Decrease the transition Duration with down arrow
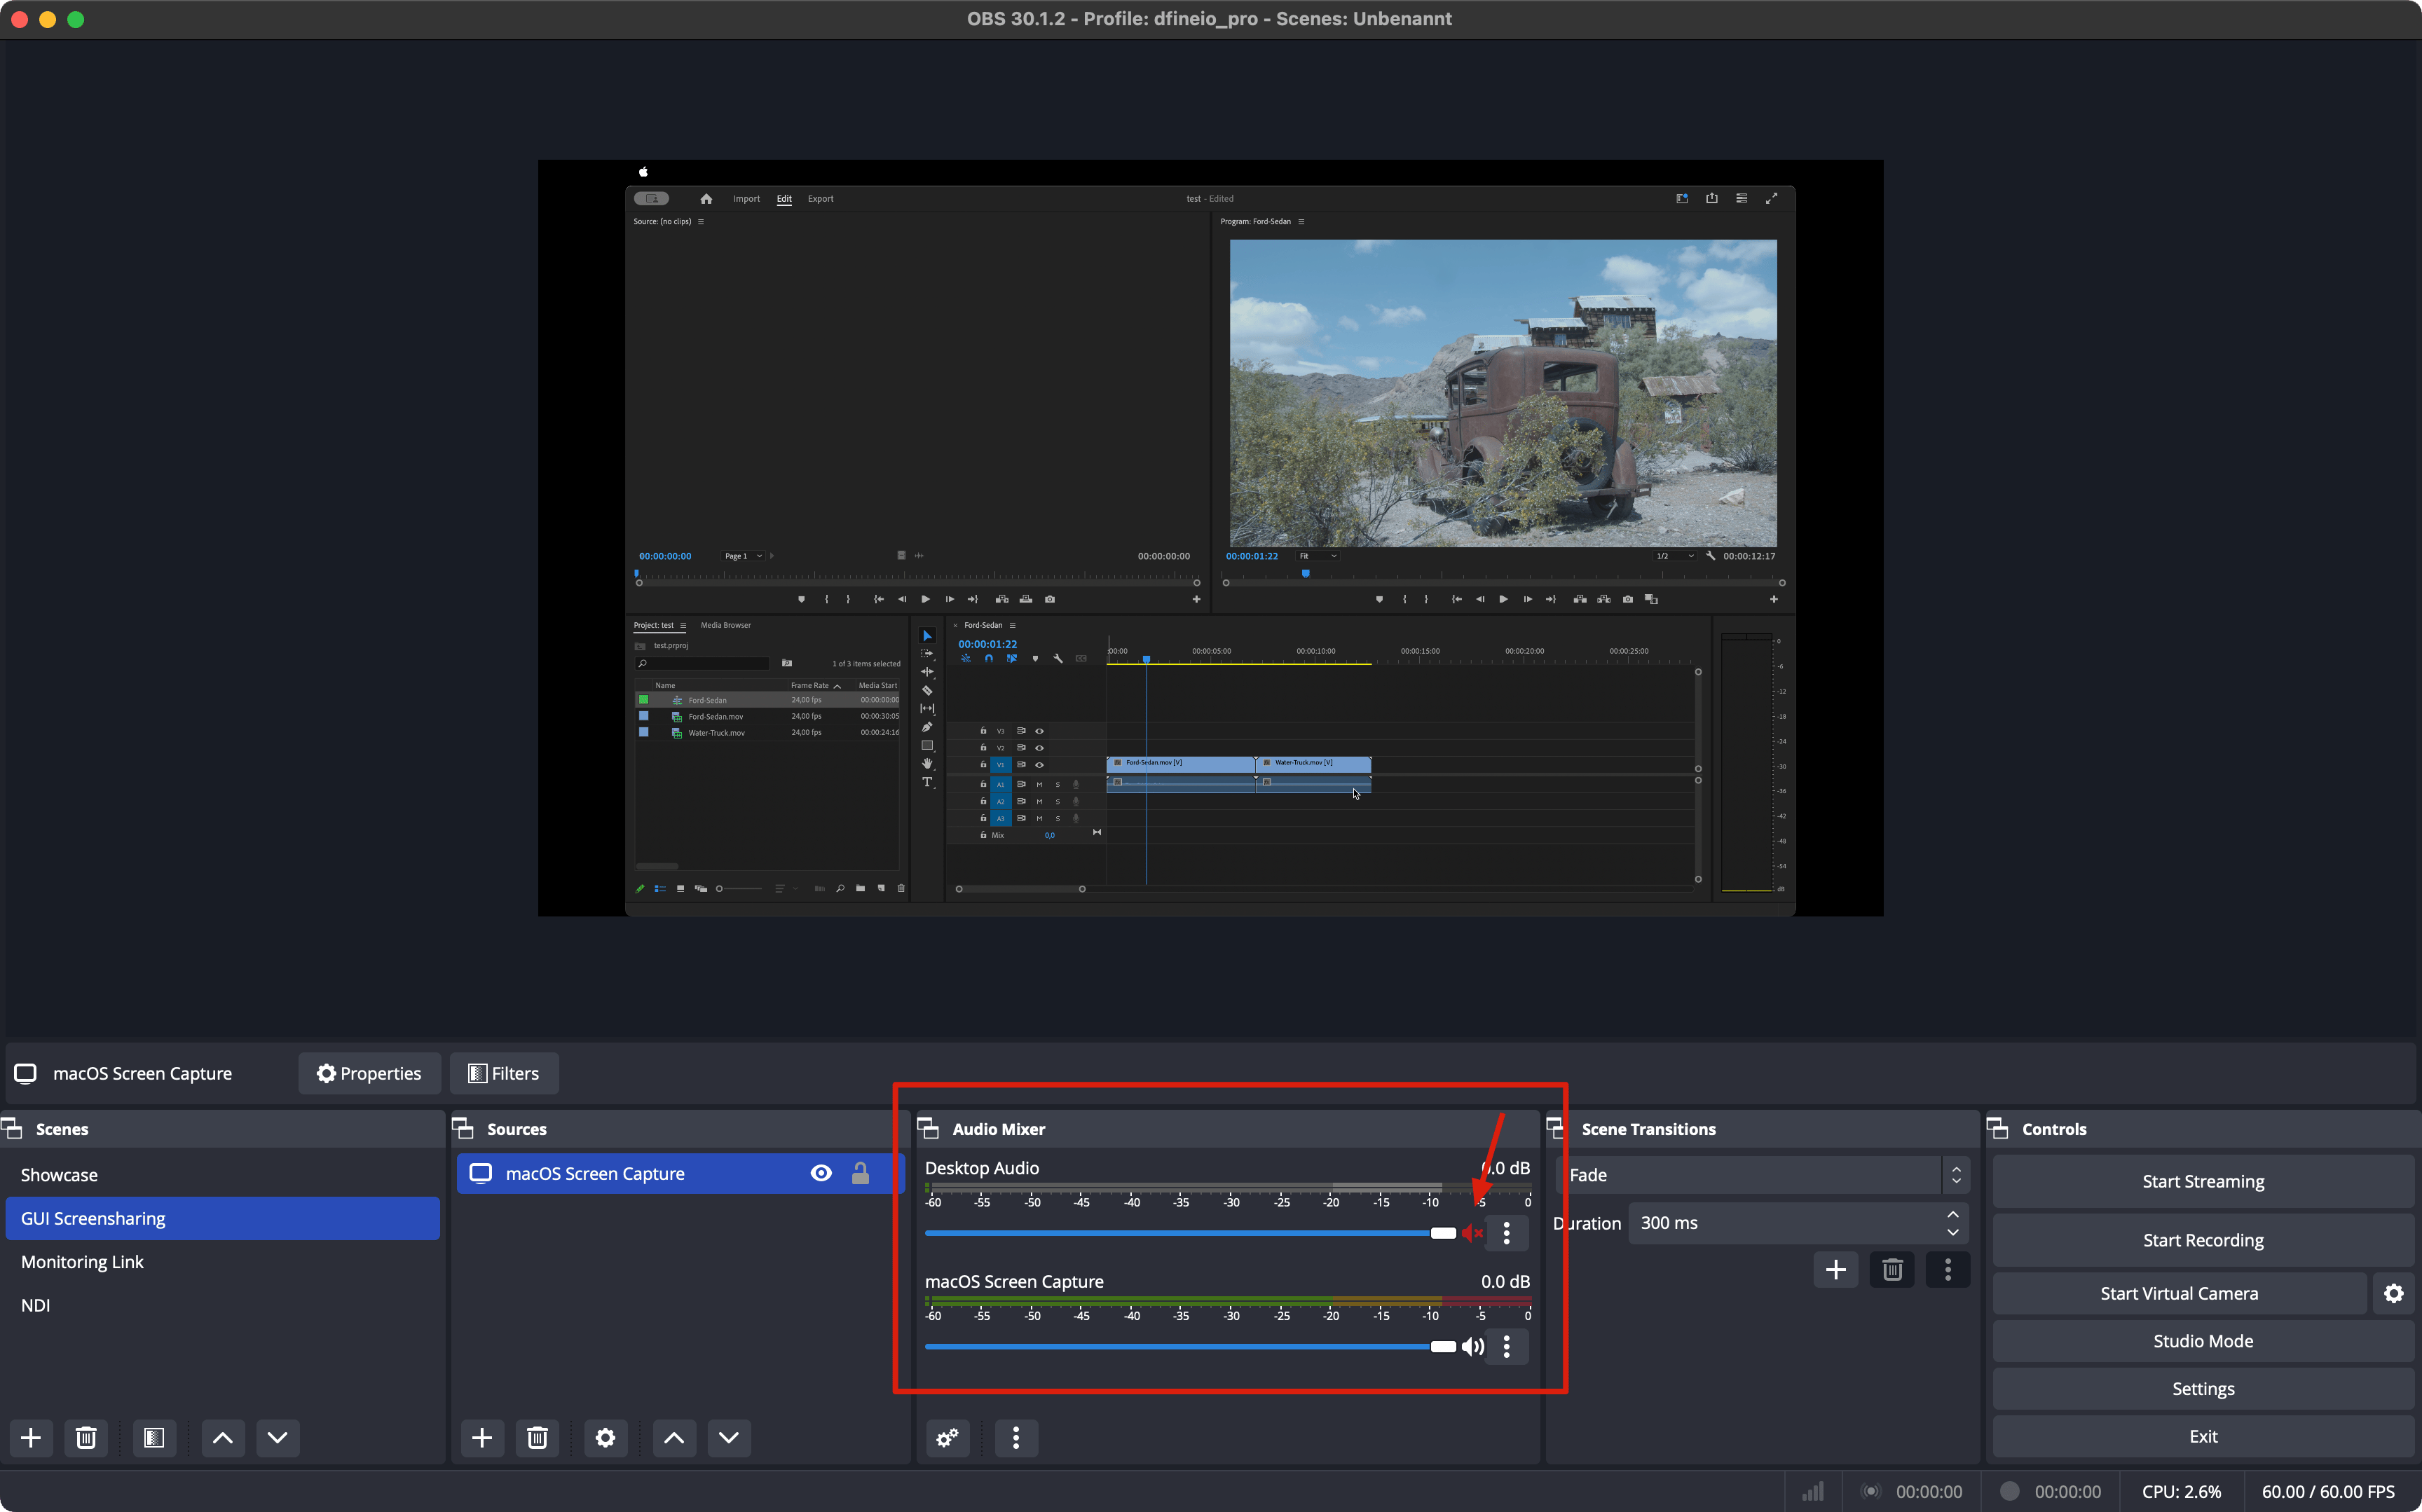Image resolution: width=2422 pixels, height=1512 pixels. coord(1953,1232)
